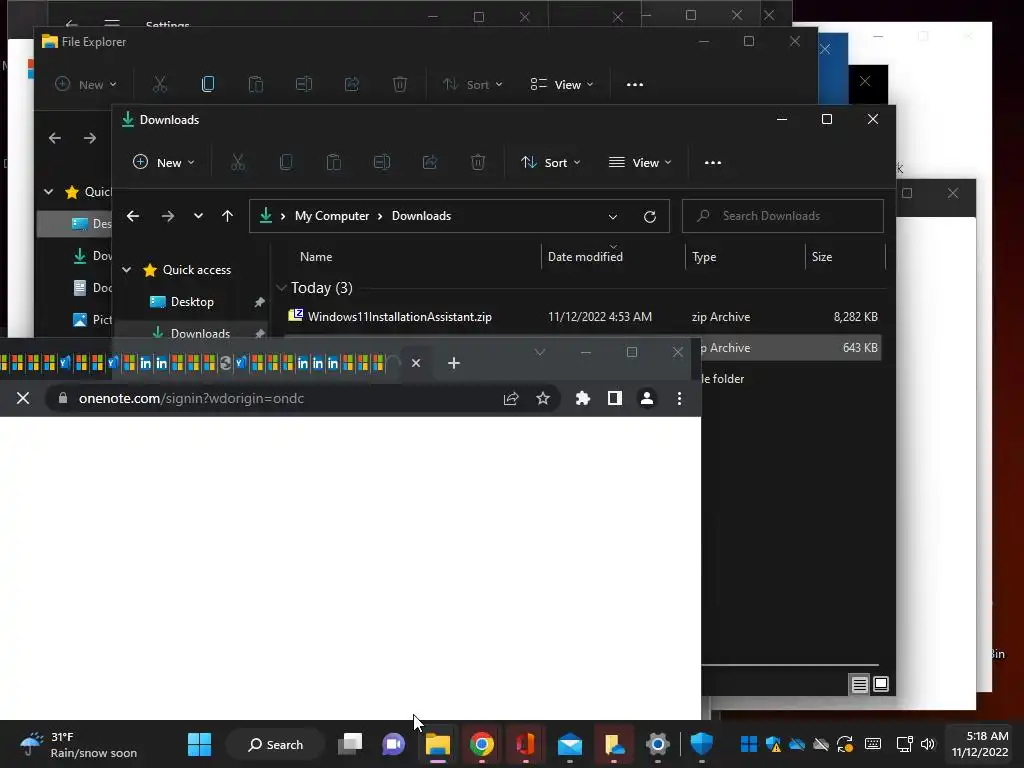Open clock showing 5:18 AM

(x=980, y=744)
